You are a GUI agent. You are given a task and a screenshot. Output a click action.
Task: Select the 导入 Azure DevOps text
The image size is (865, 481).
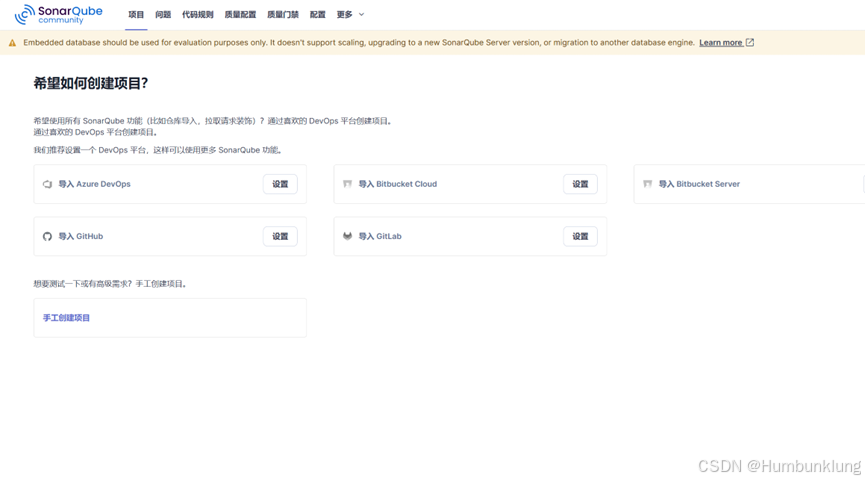pos(94,184)
